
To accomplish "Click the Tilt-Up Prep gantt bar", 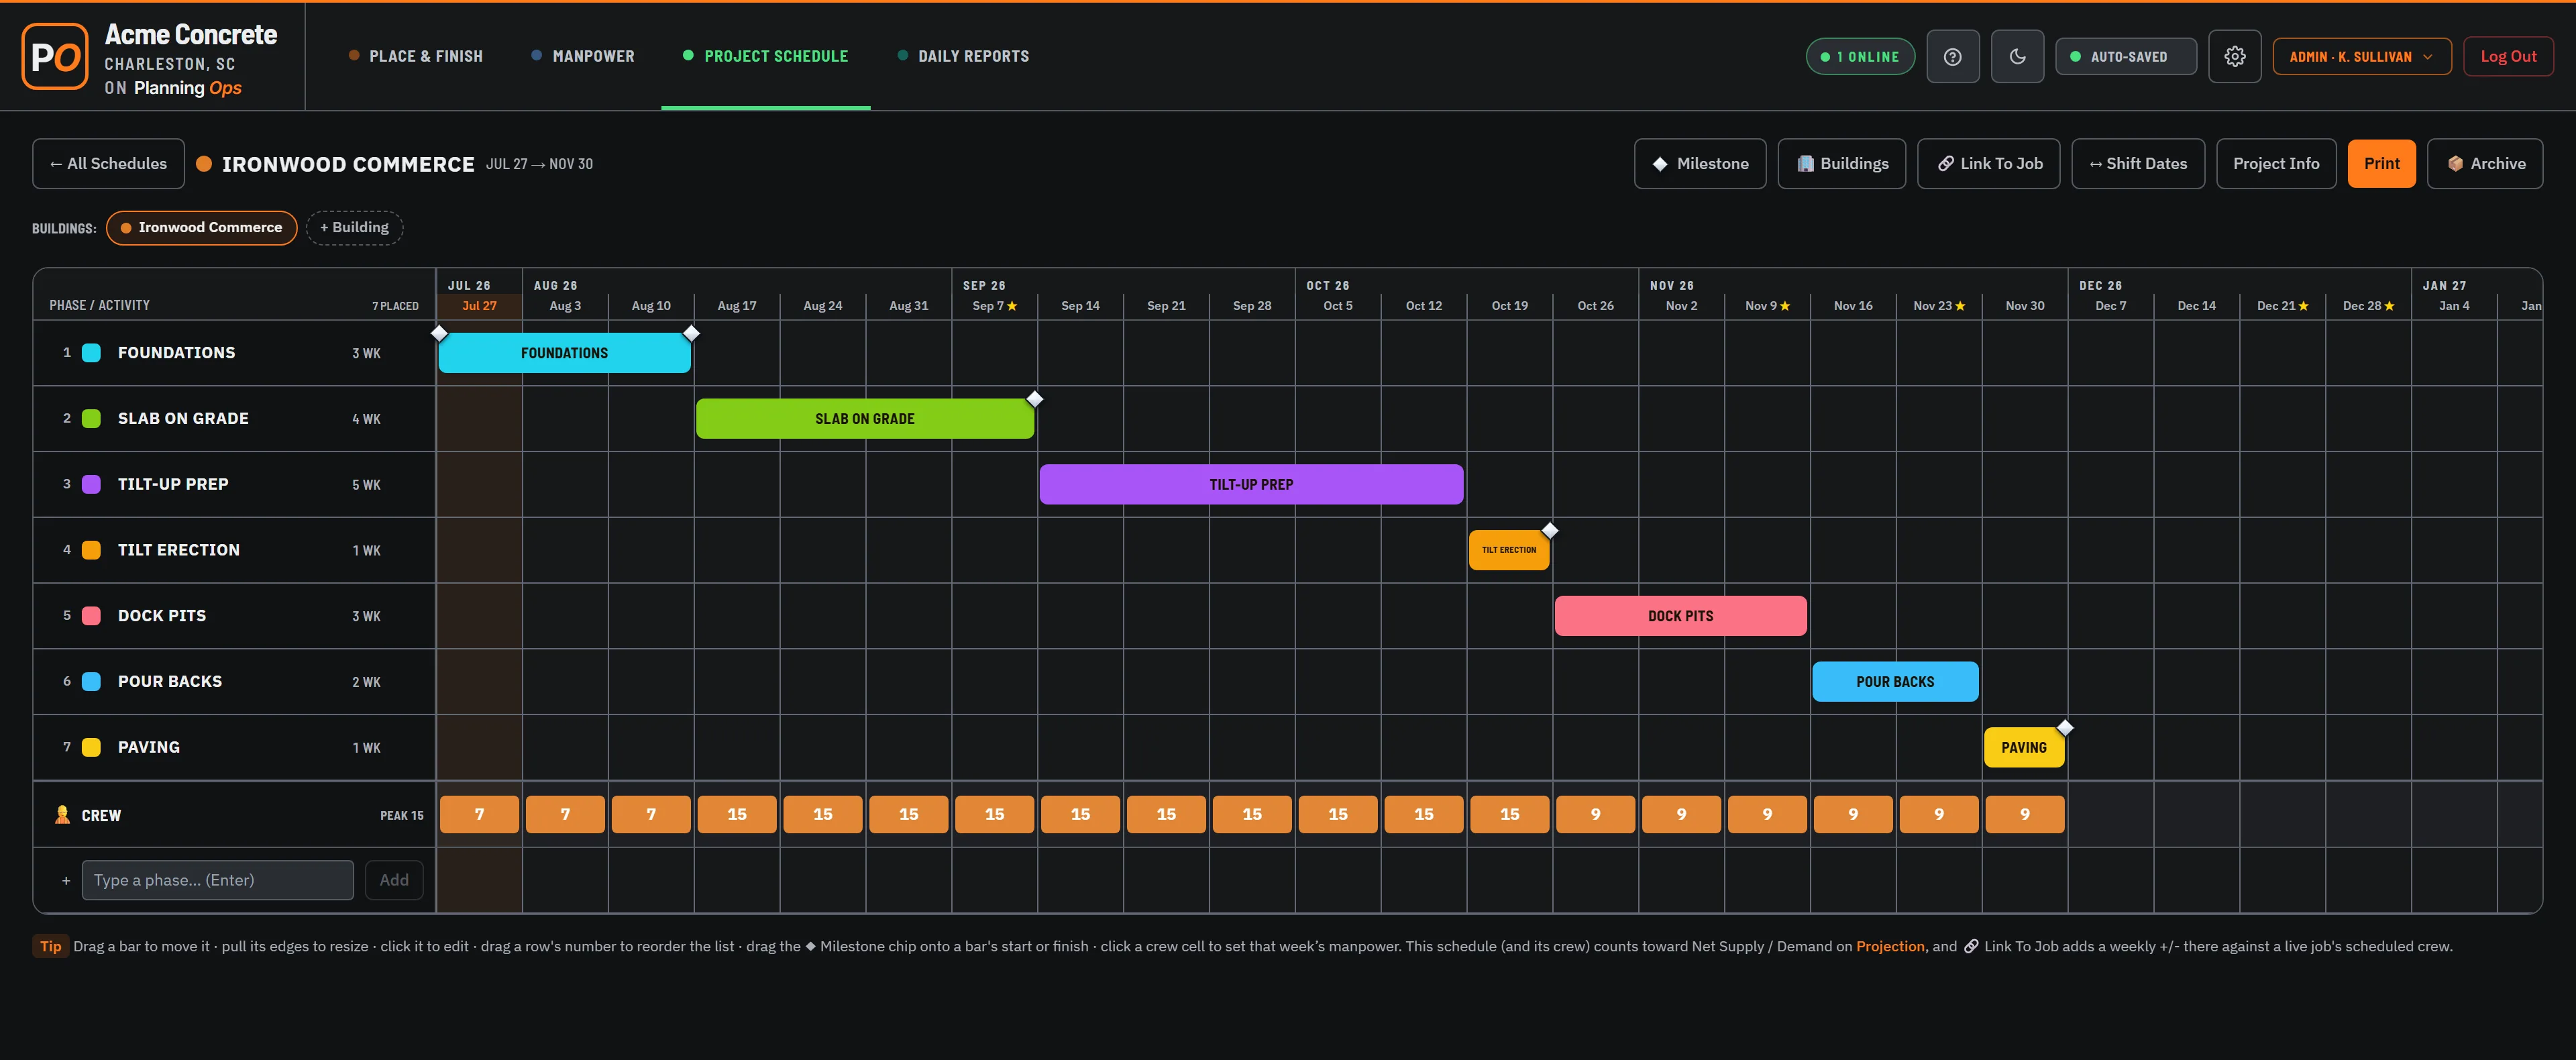I will pyautogui.click(x=1251, y=485).
